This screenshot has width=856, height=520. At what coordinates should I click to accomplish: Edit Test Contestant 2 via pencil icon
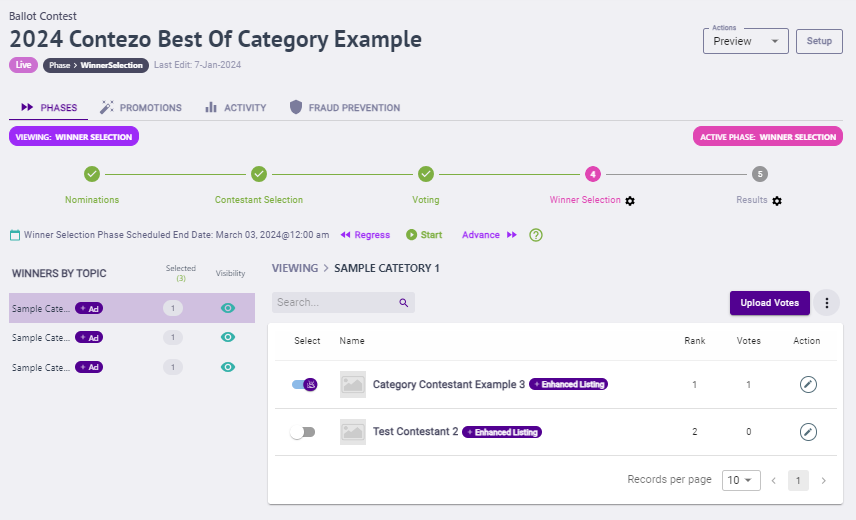click(808, 432)
